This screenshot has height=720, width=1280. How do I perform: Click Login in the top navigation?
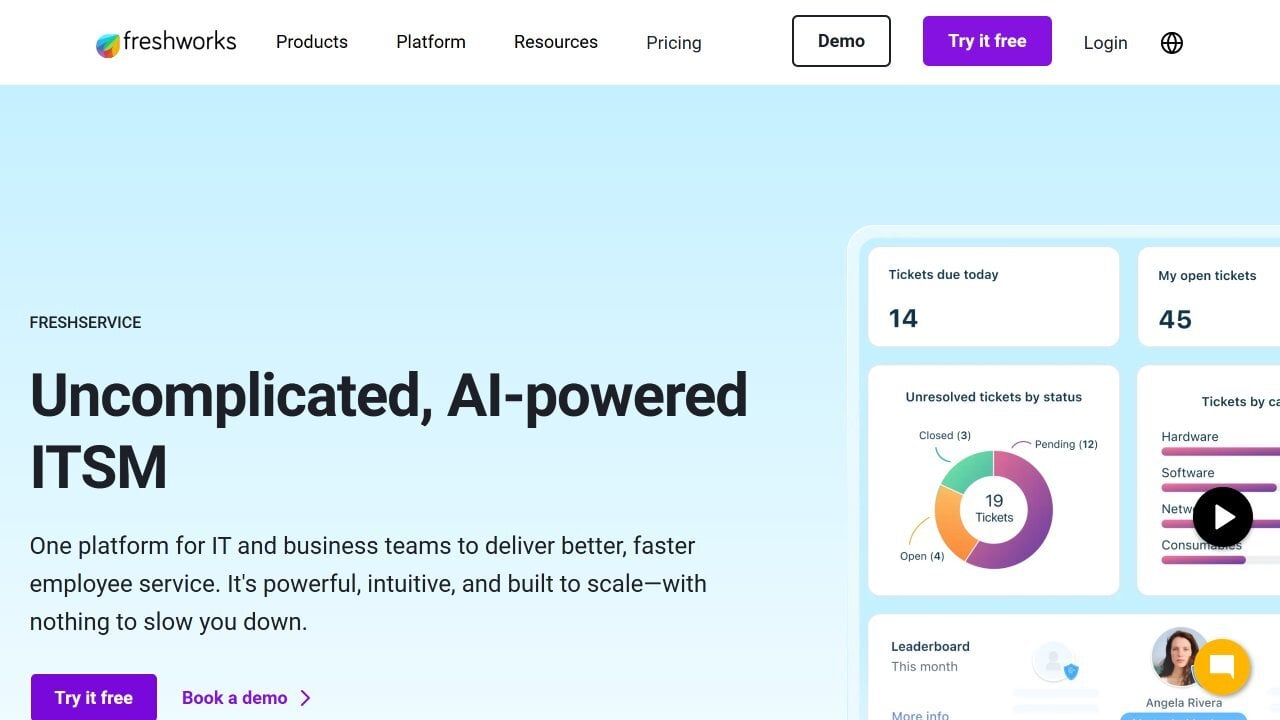[1105, 42]
